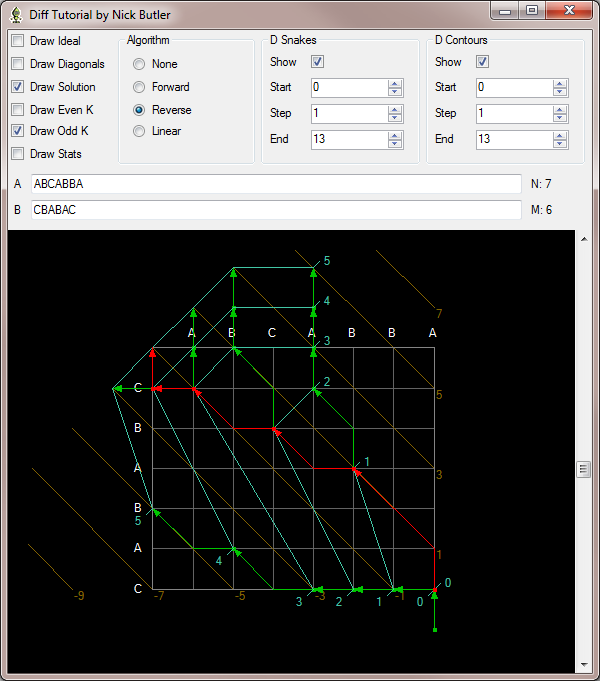Increase the D Snakes Start value
600x681 pixels.
(394, 84)
